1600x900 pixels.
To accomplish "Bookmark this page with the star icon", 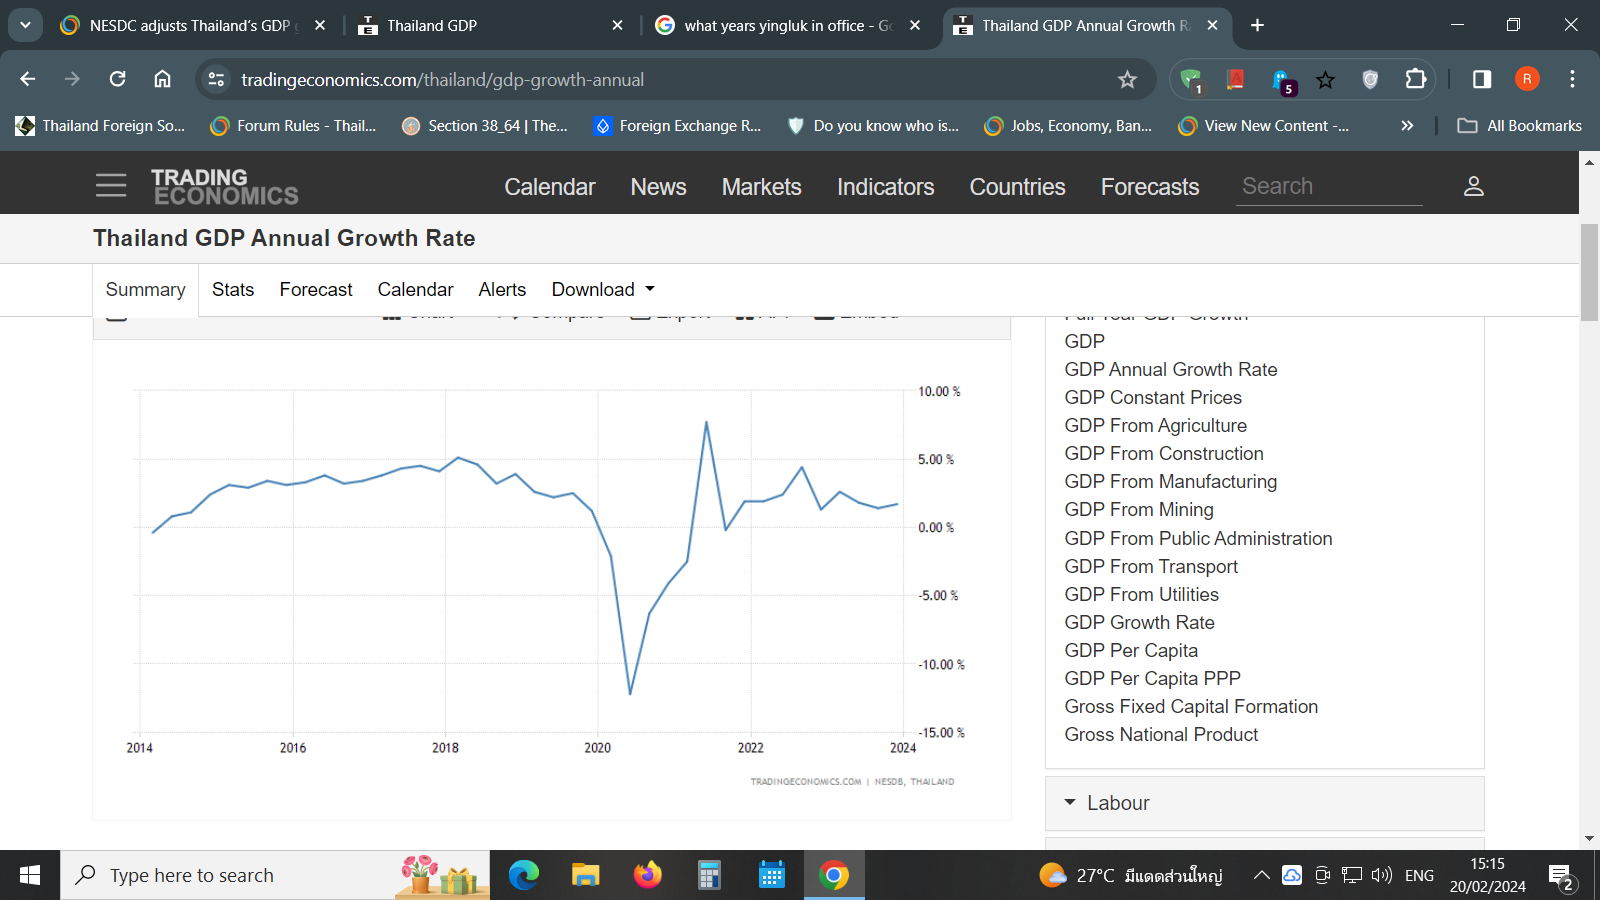I will point(1127,79).
